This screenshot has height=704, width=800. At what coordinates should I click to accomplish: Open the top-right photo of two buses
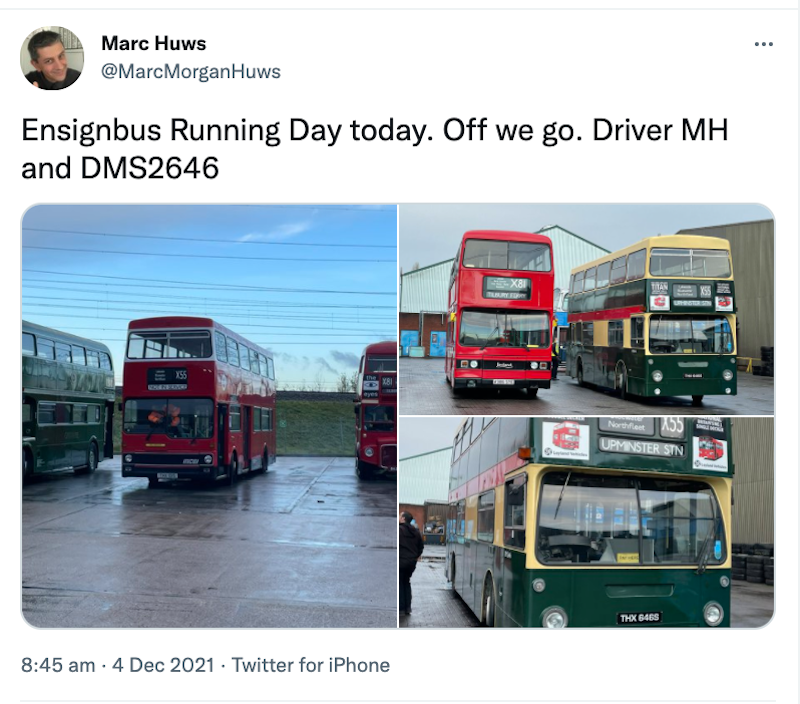(x=586, y=309)
